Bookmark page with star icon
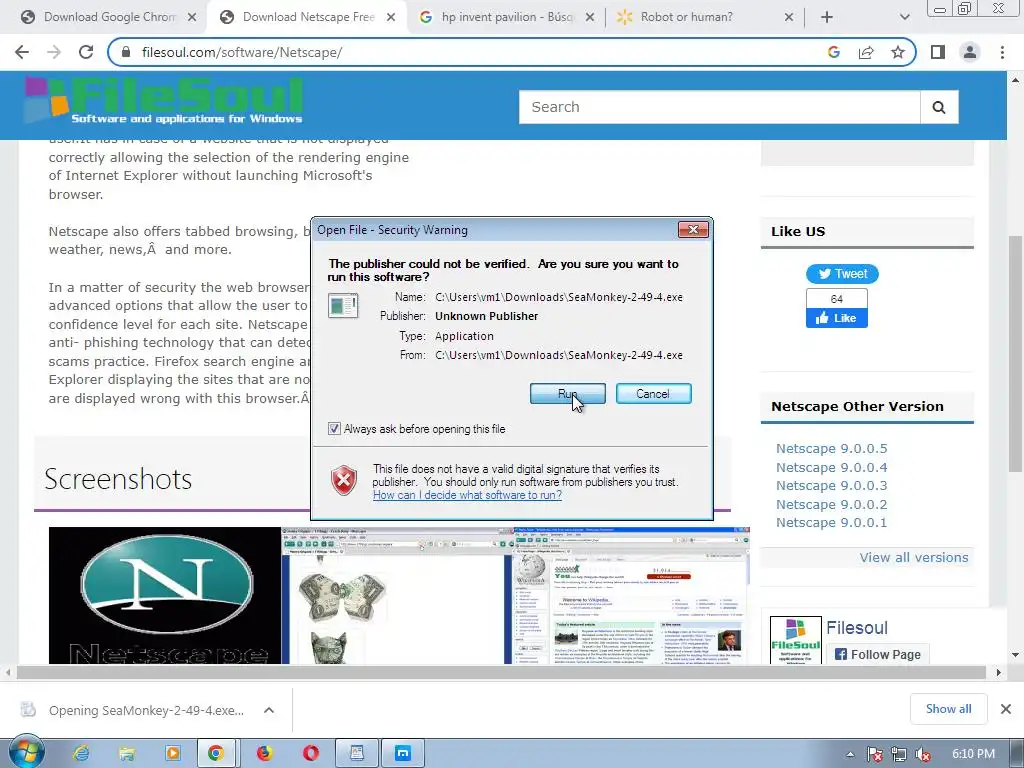This screenshot has height=768, width=1024. (898, 52)
